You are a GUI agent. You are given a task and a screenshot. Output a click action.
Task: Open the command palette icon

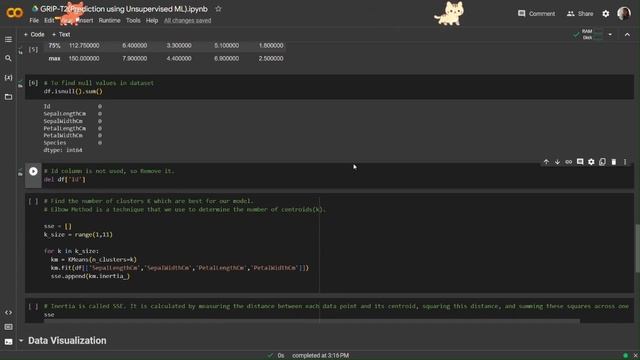coord(8,327)
